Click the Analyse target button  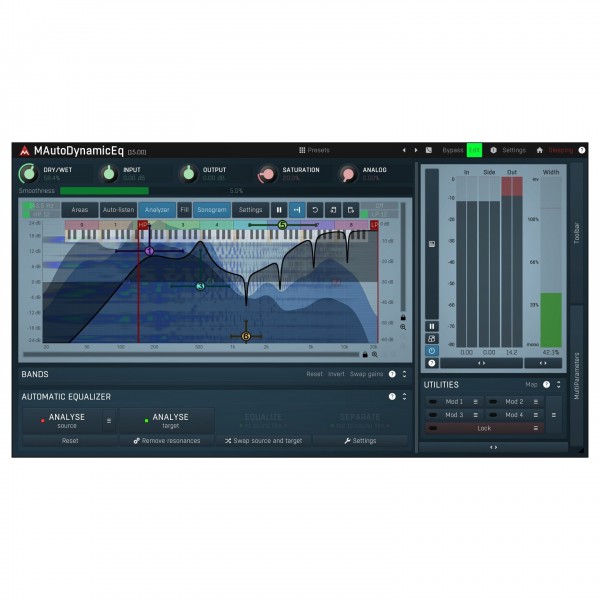[x=167, y=421]
